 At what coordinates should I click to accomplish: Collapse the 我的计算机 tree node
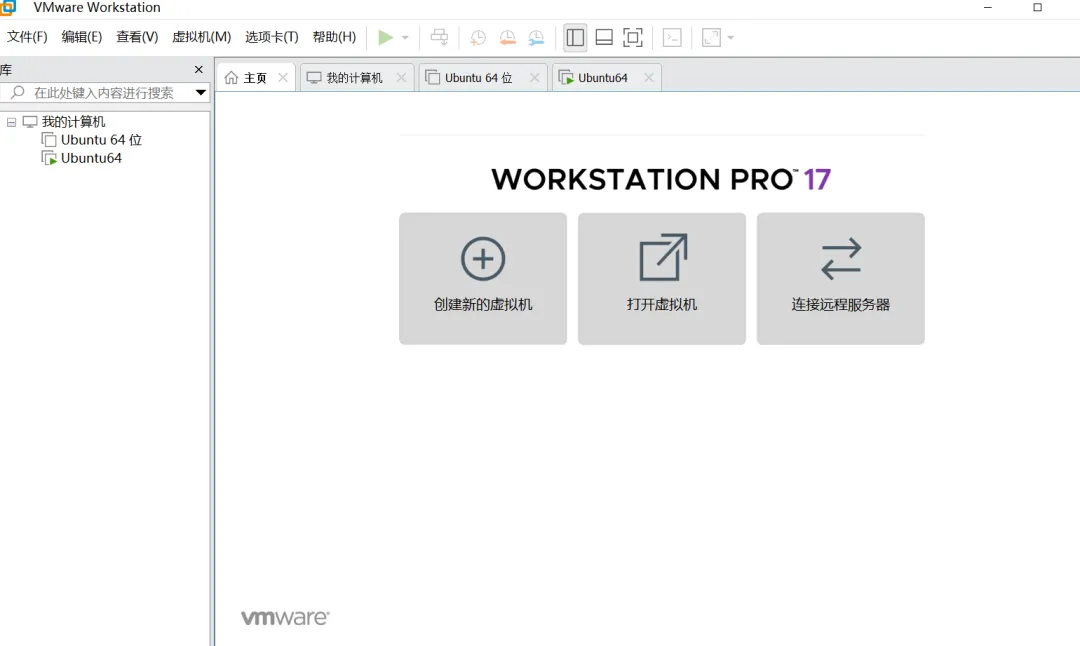(12, 122)
